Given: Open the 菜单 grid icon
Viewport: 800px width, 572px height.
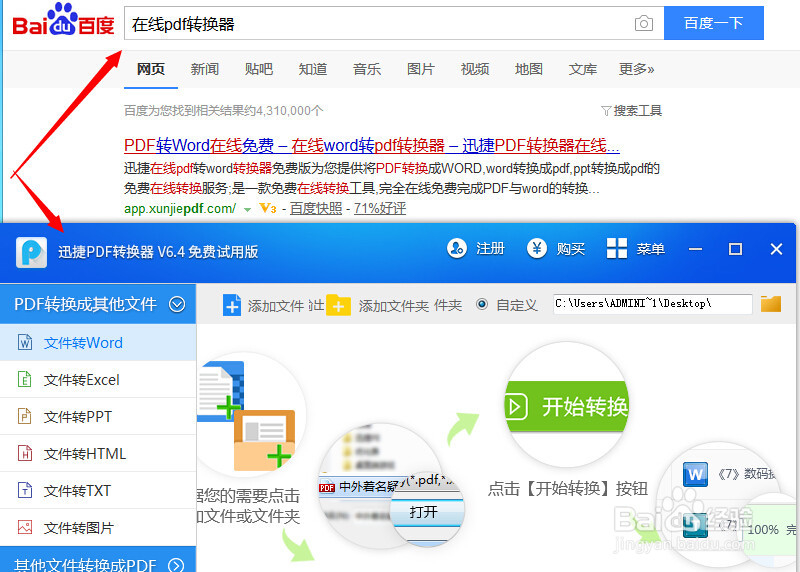Looking at the screenshot, I should pyautogui.click(x=617, y=248).
